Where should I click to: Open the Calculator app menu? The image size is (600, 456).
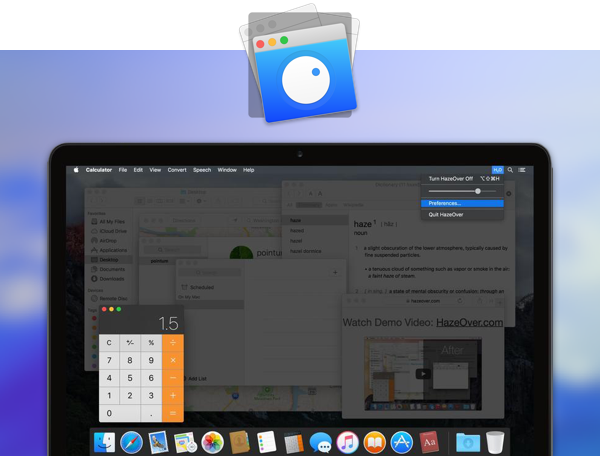(99, 170)
